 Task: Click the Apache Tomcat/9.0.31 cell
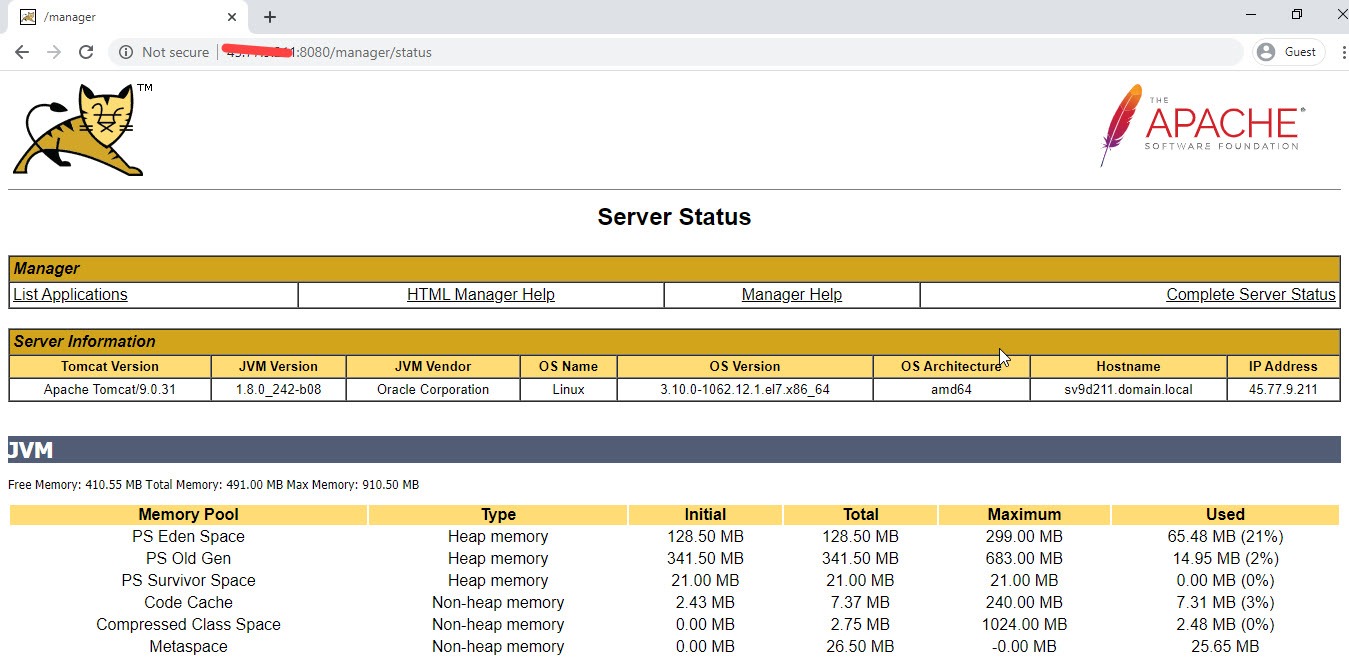point(110,390)
